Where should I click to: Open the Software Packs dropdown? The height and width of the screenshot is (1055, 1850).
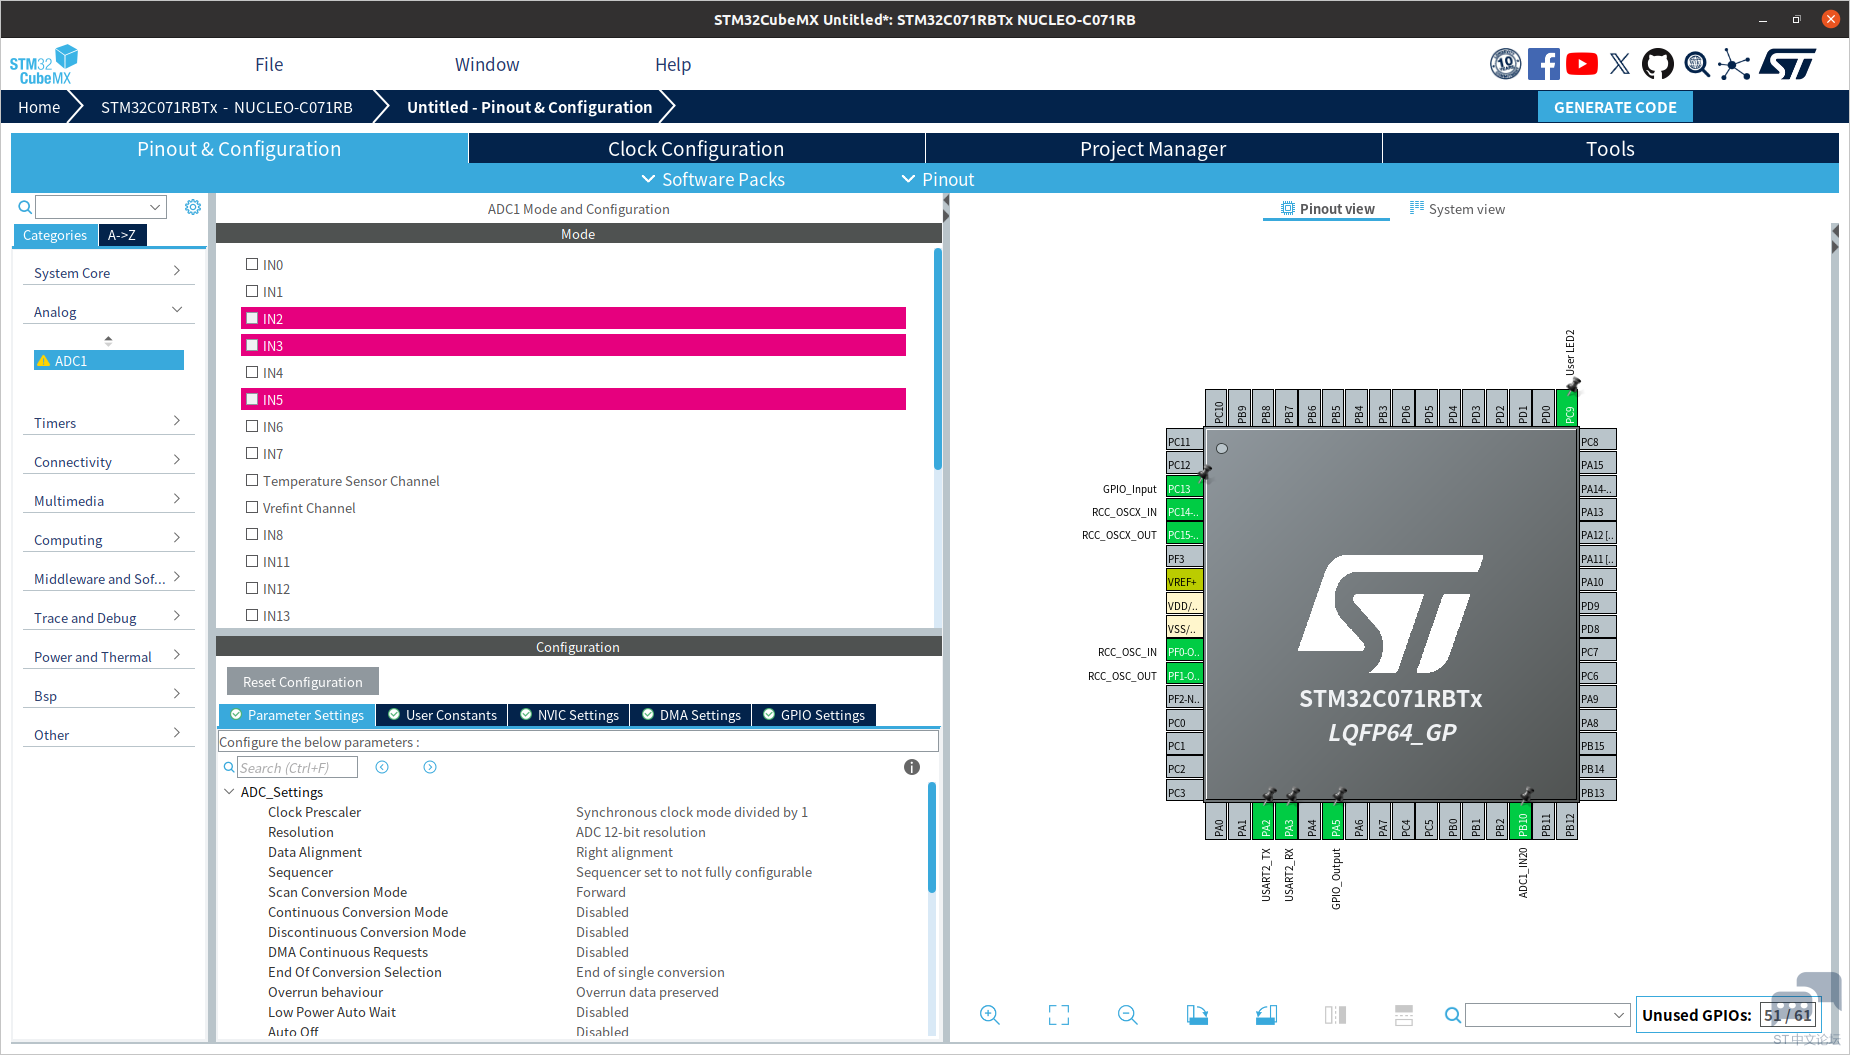click(713, 179)
